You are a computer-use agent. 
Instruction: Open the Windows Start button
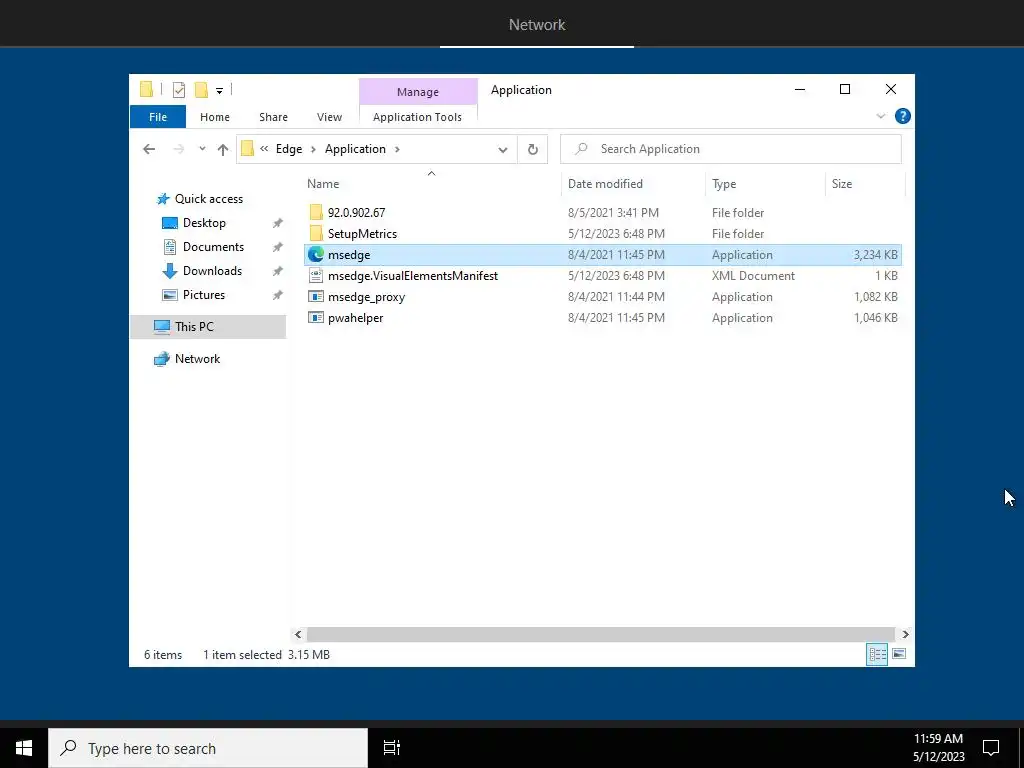point(24,748)
